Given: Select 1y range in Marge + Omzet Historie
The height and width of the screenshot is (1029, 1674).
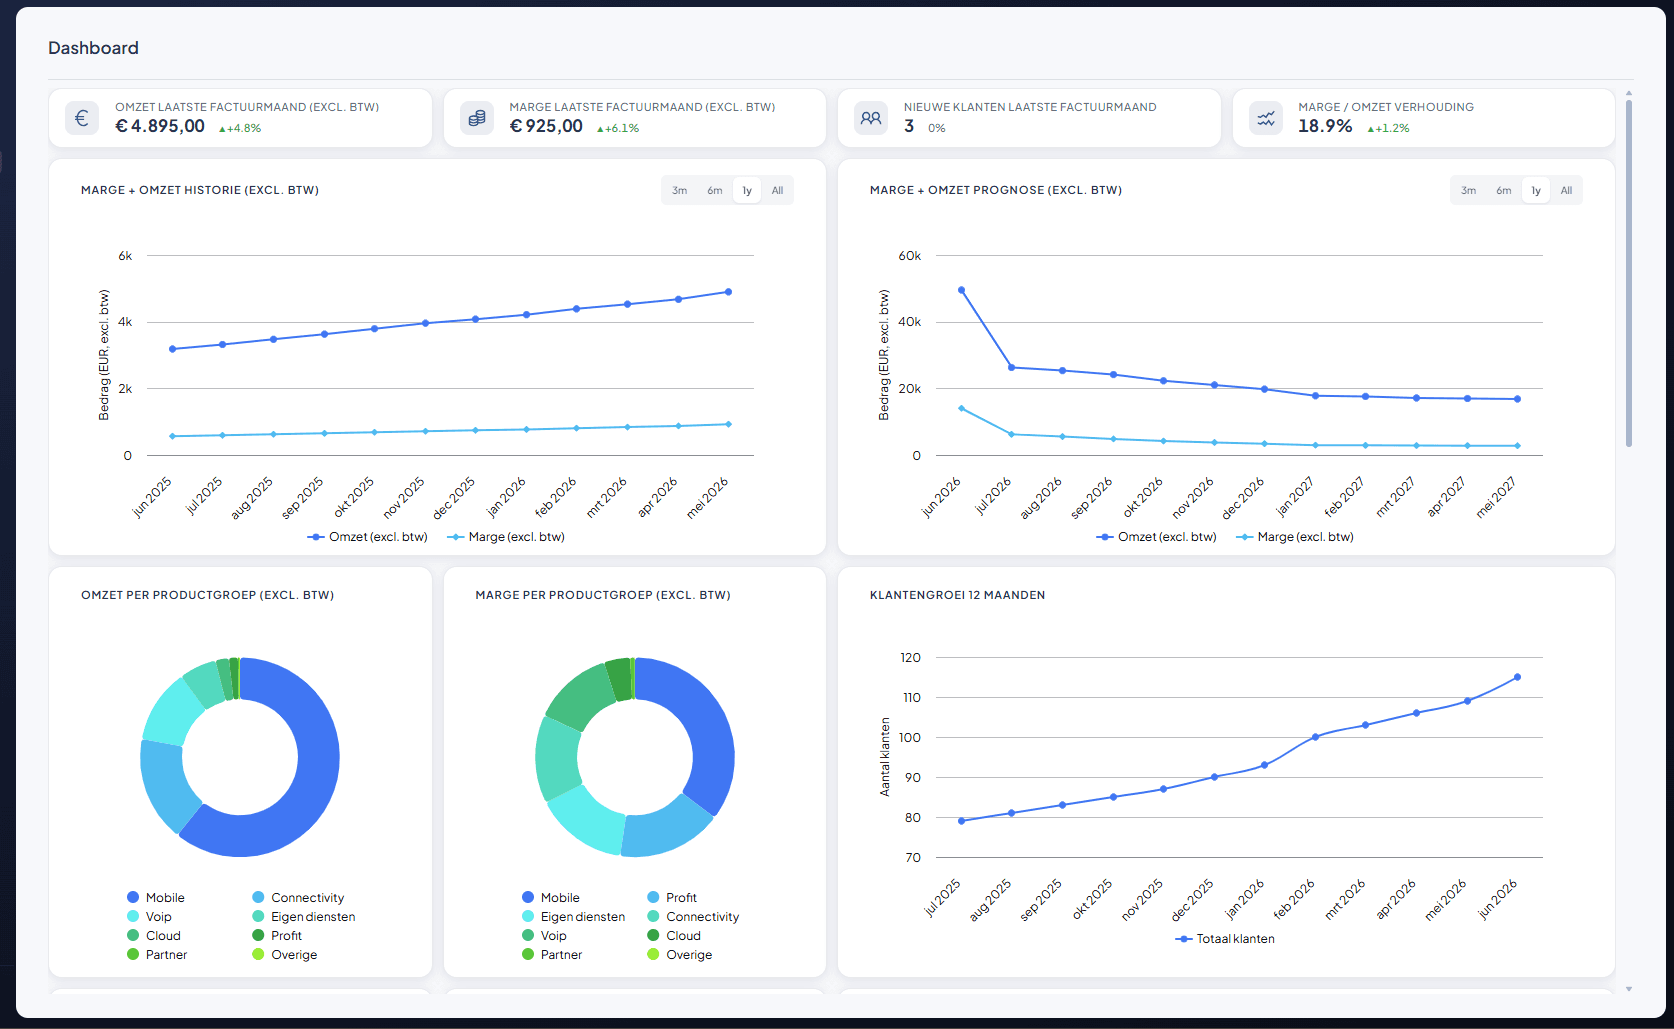Looking at the screenshot, I should (x=747, y=191).
